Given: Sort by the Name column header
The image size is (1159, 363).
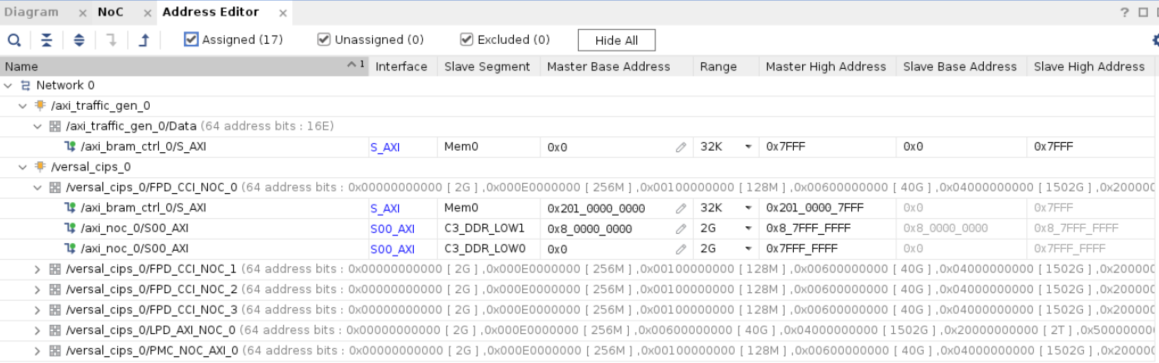Looking at the screenshot, I should (184, 67).
